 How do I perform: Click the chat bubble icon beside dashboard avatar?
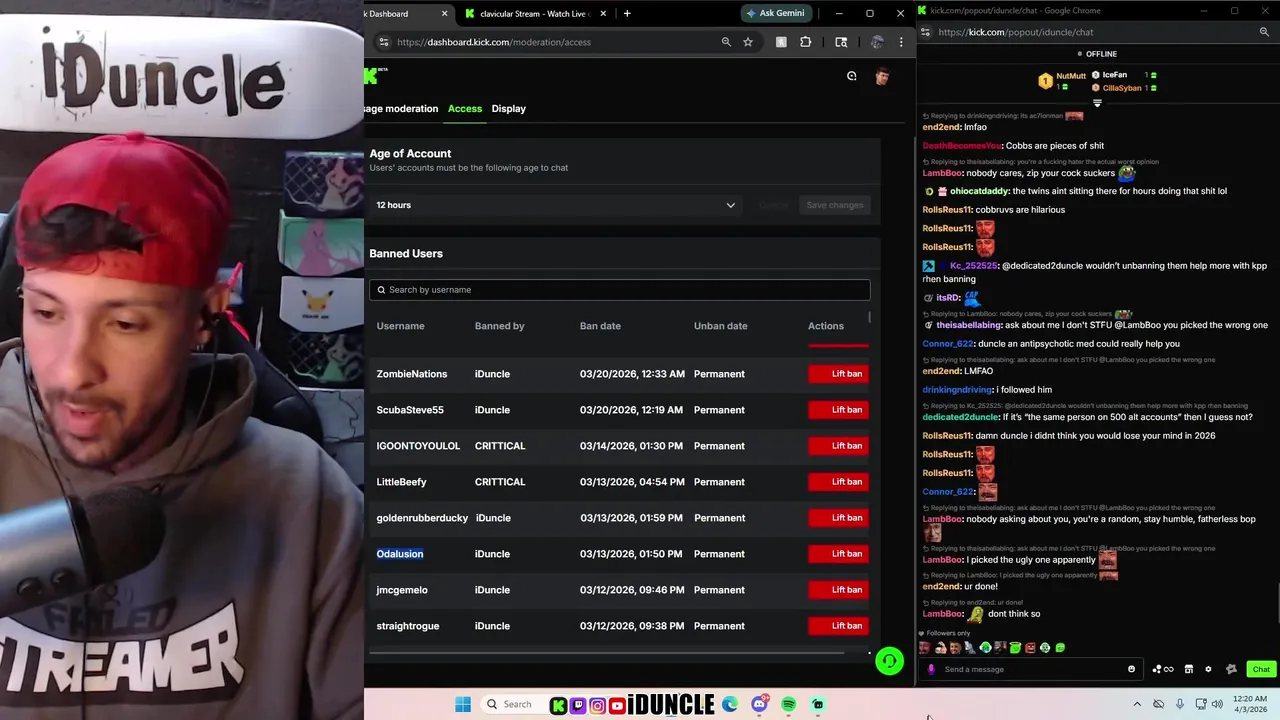click(852, 76)
